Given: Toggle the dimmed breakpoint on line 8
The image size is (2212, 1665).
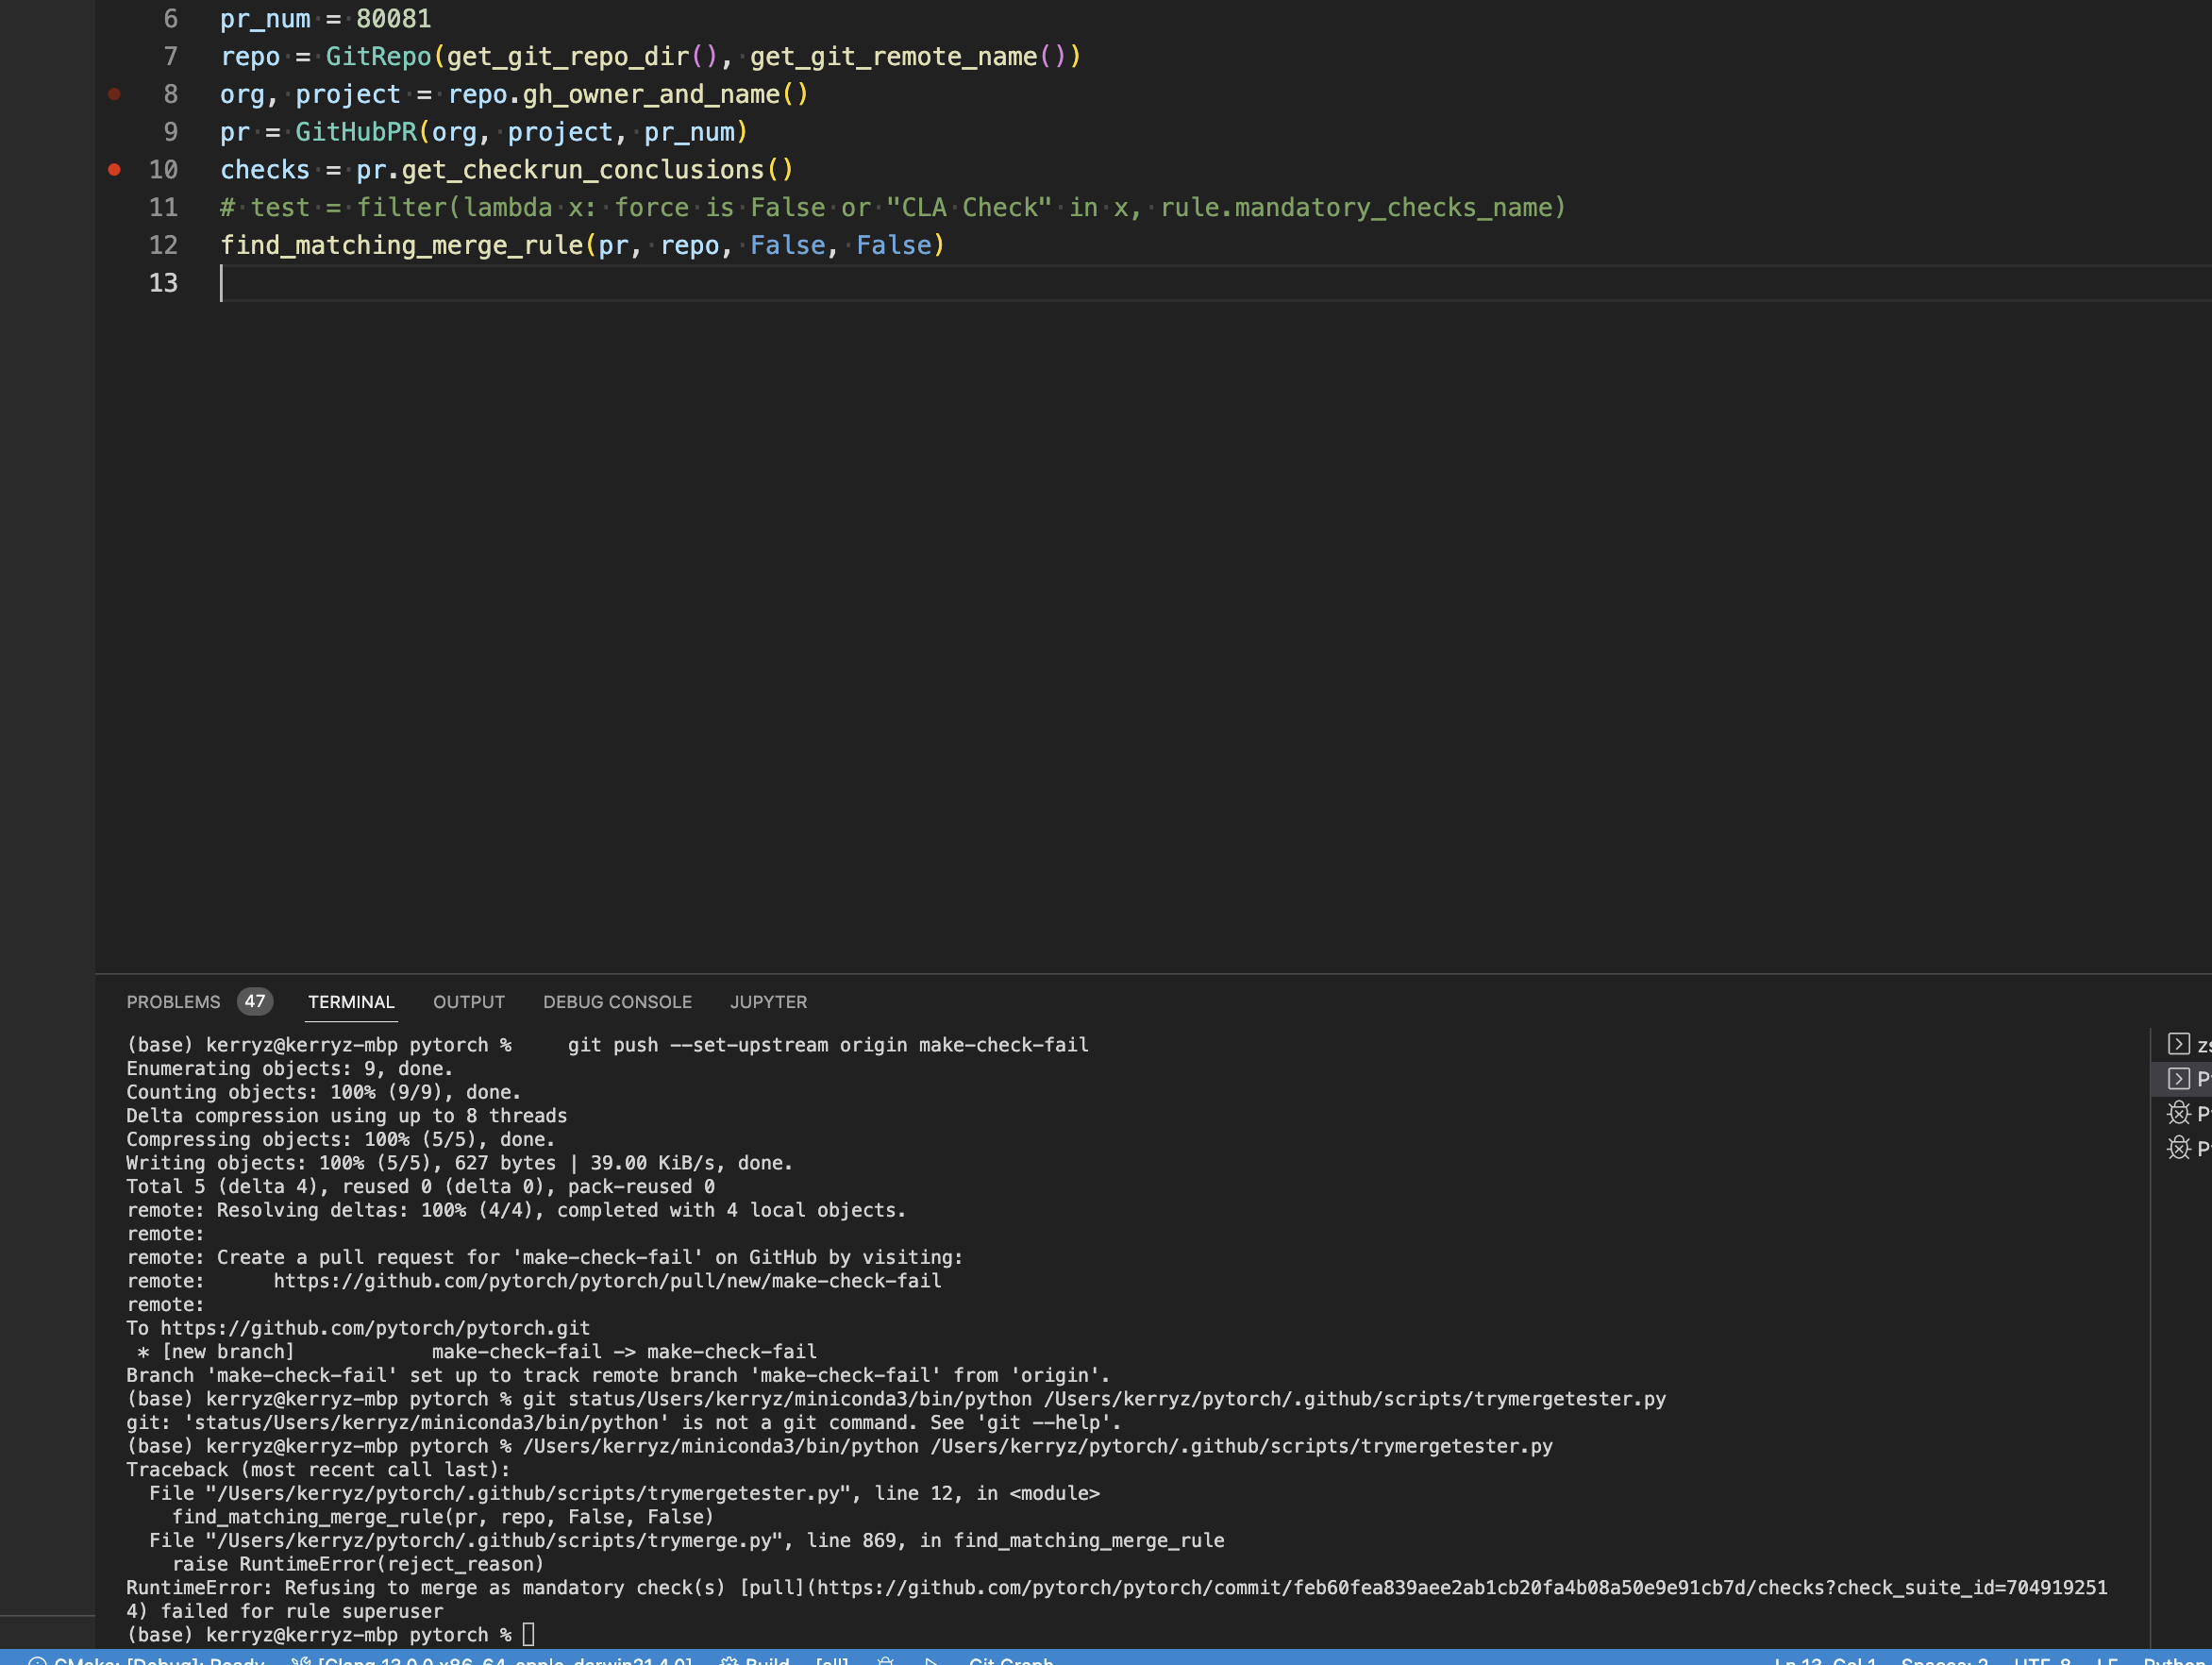Looking at the screenshot, I should [x=114, y=94].
